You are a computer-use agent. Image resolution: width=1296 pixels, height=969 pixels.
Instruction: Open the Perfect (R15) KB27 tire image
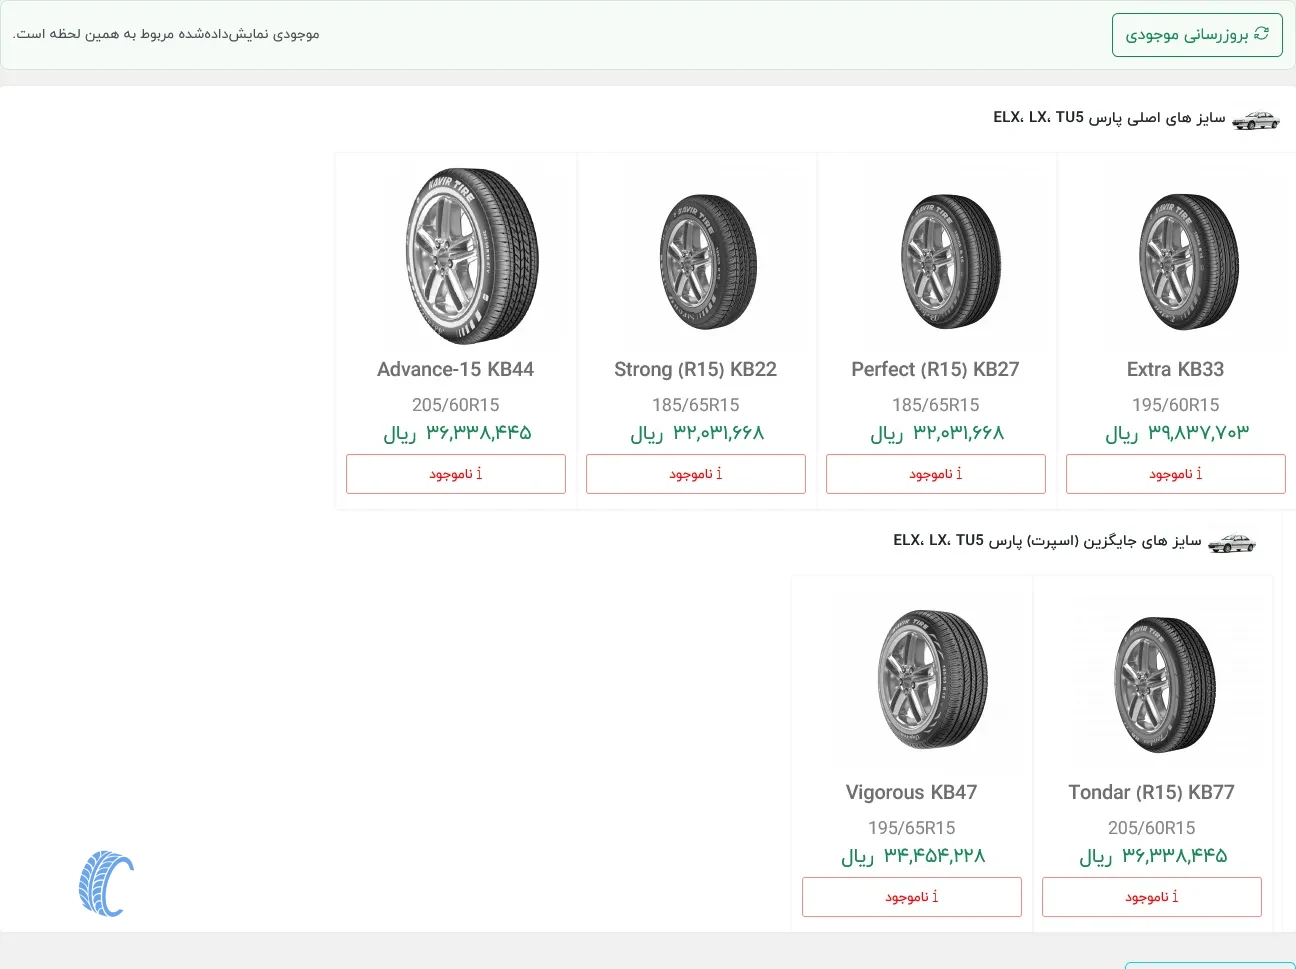point(950,262)
